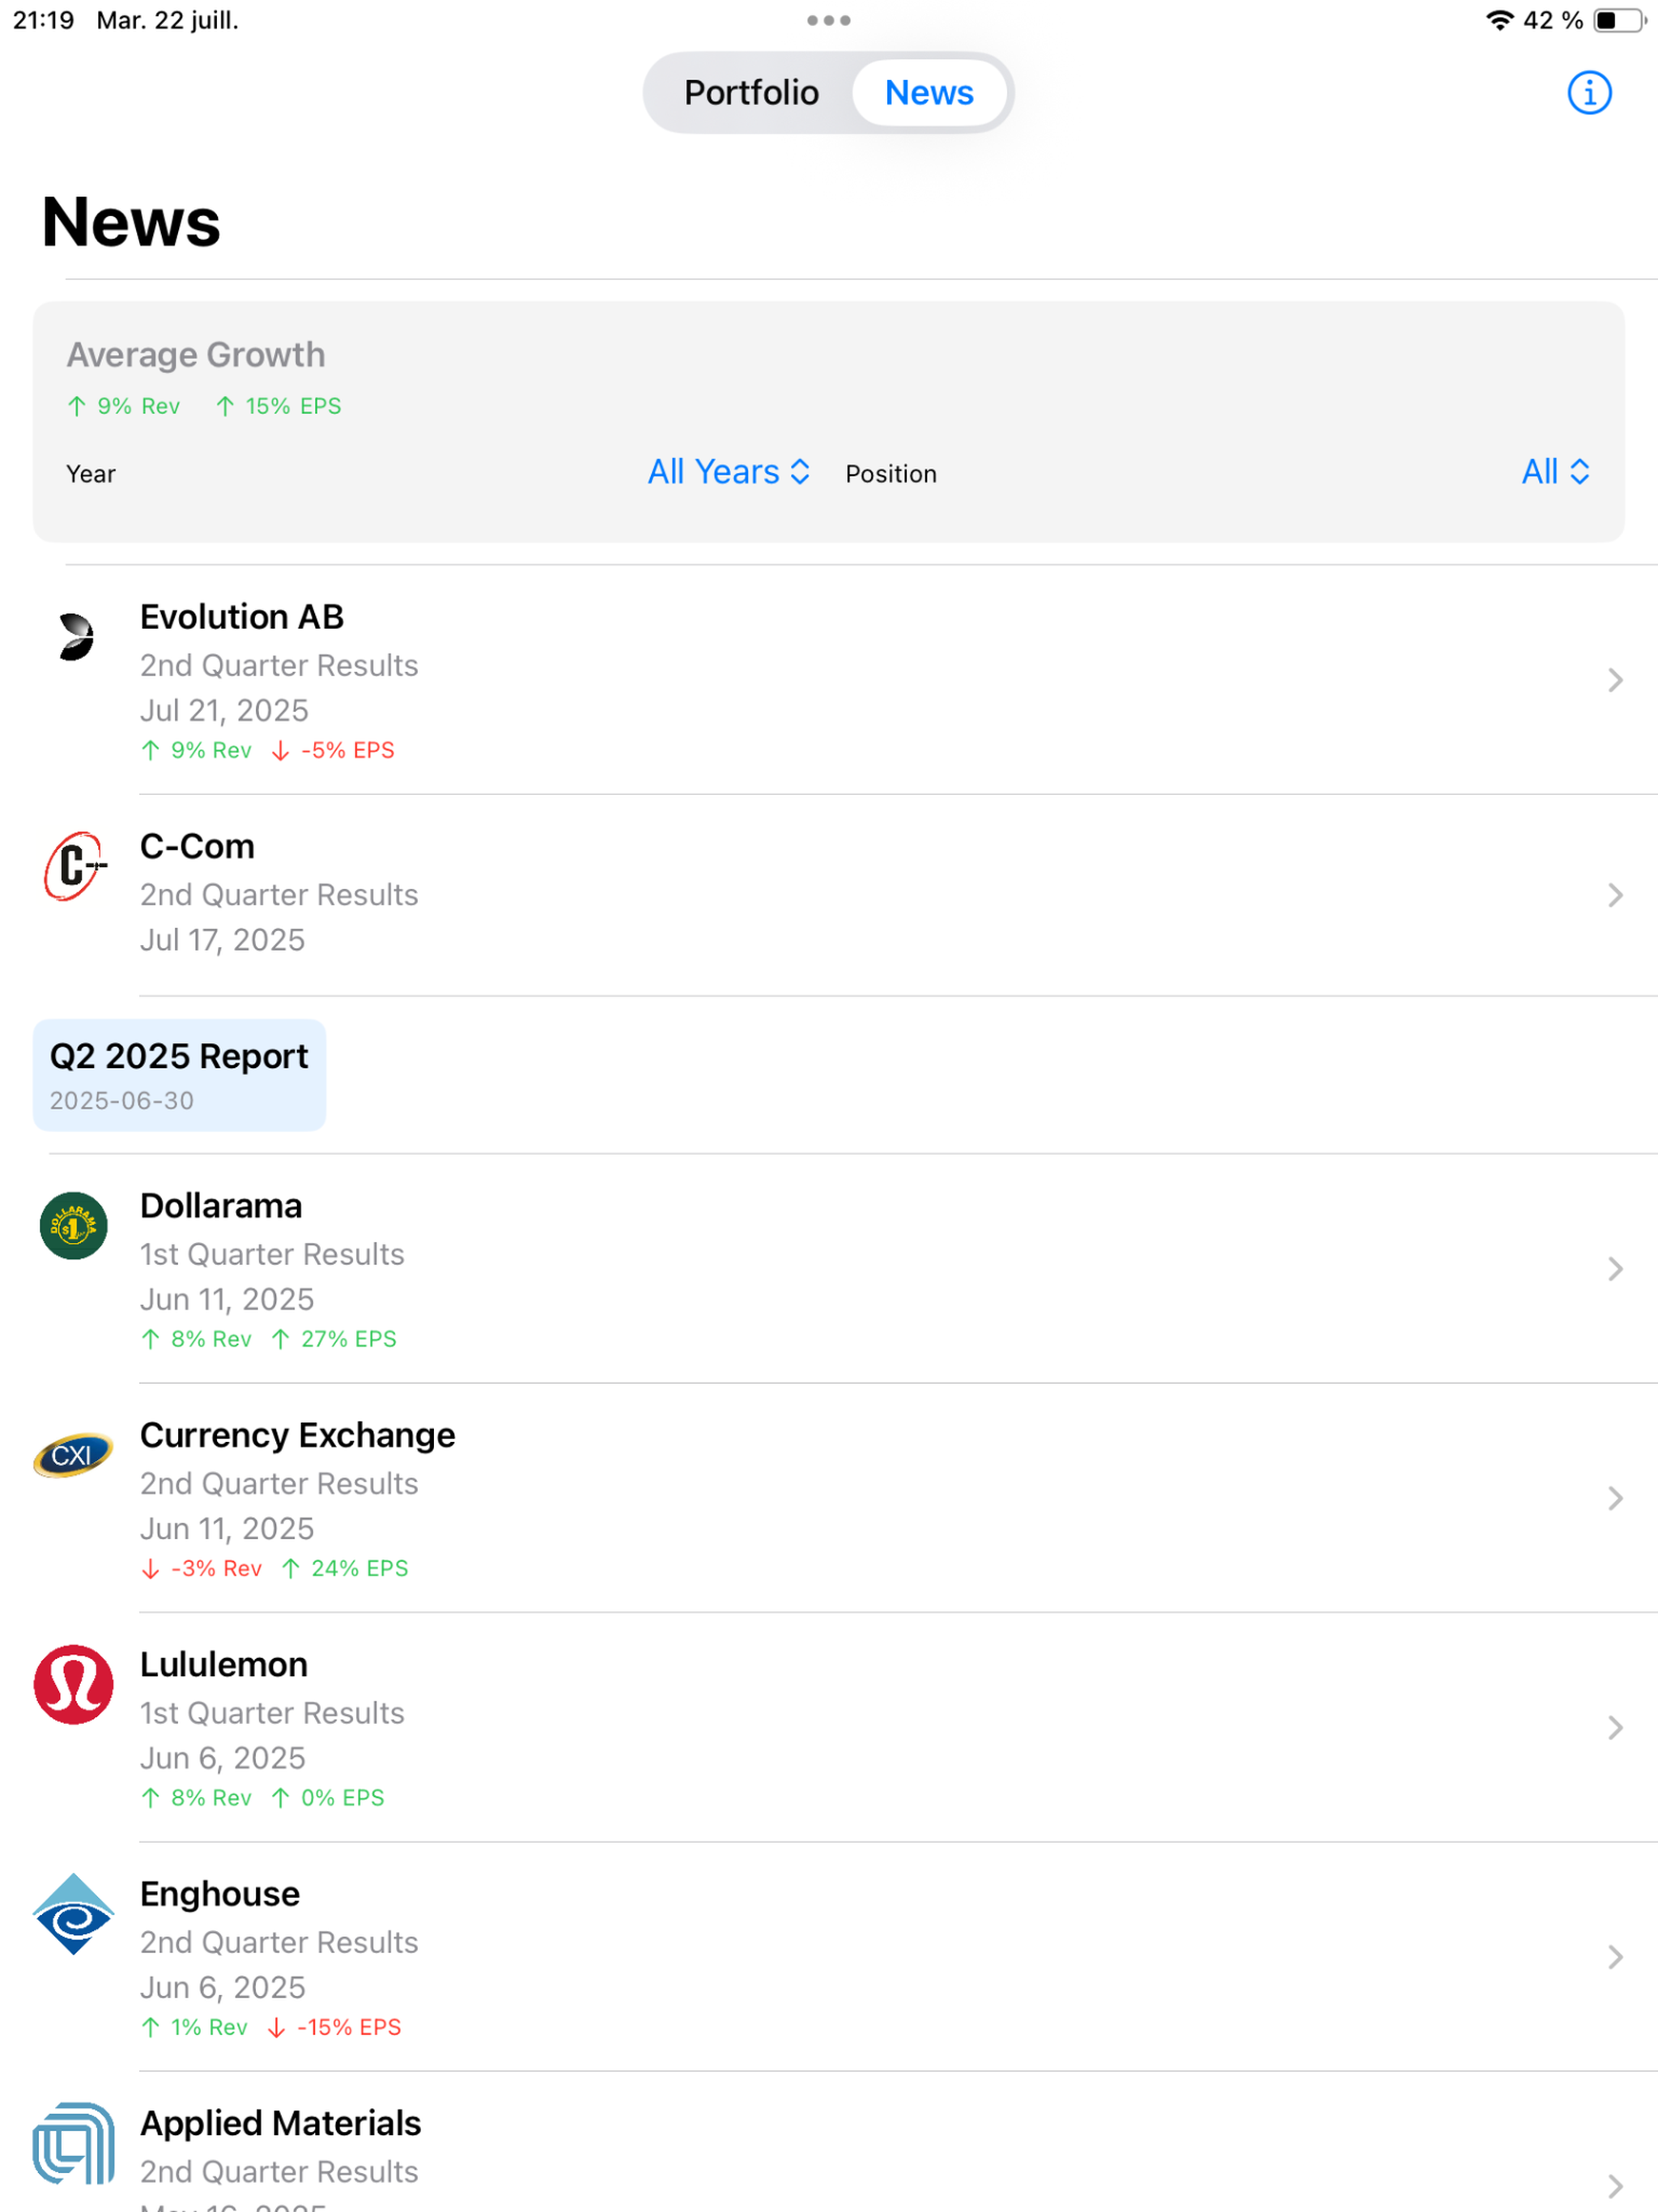Tap Lululemon 1st Quarter Results subtitle
The width and height of the screenshot is (1658, 2212).
pyautogui.click(x=272, y=1713)
